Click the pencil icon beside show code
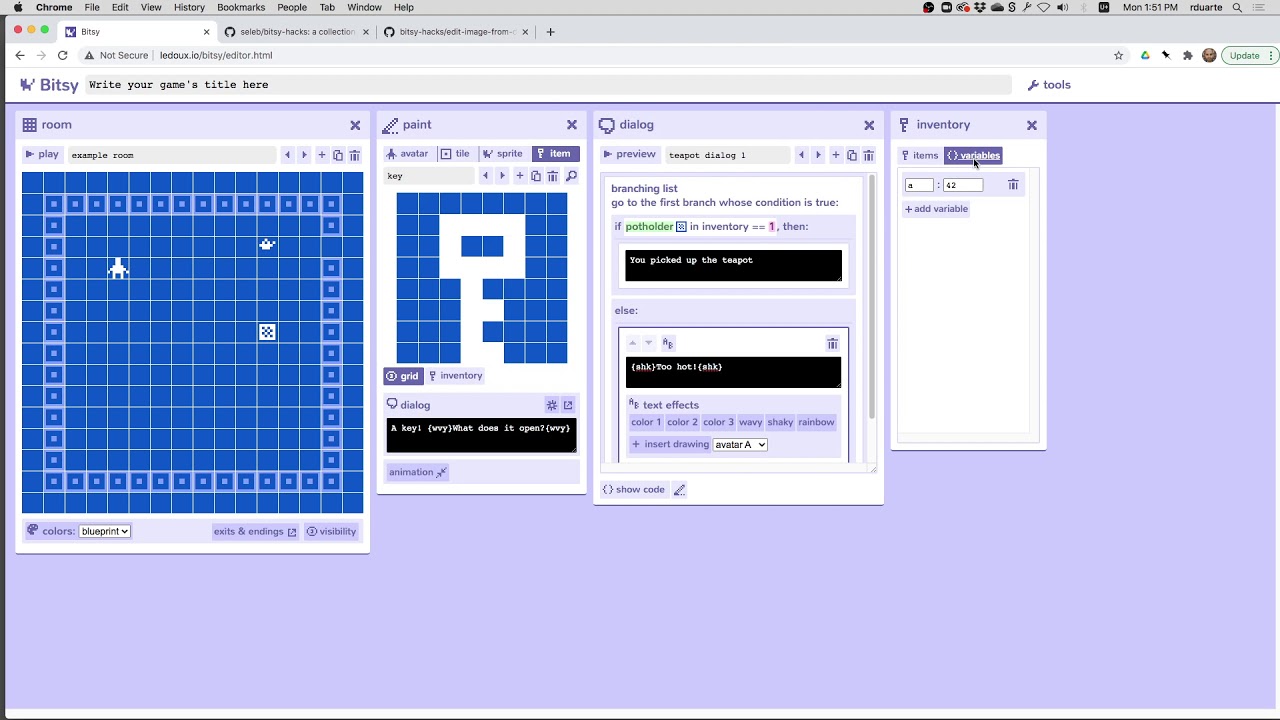The height and width of the screenshot is (720, 1280). coord(679,490)
